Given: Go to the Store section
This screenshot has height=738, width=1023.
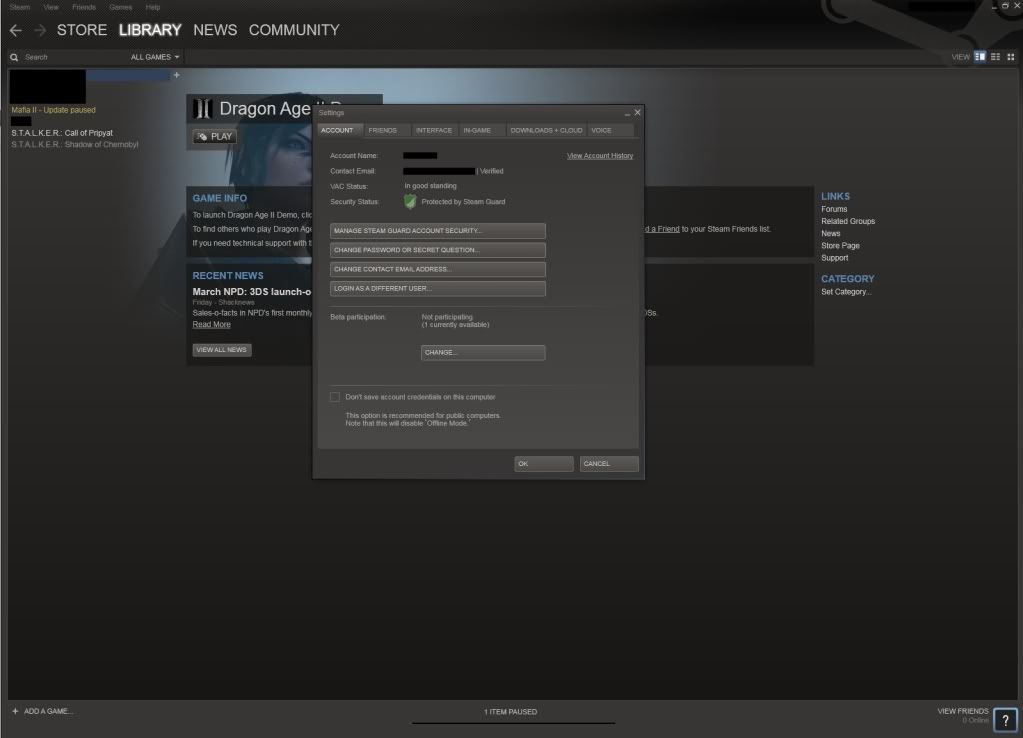Looking at the screenshot, I should [82, 30].
